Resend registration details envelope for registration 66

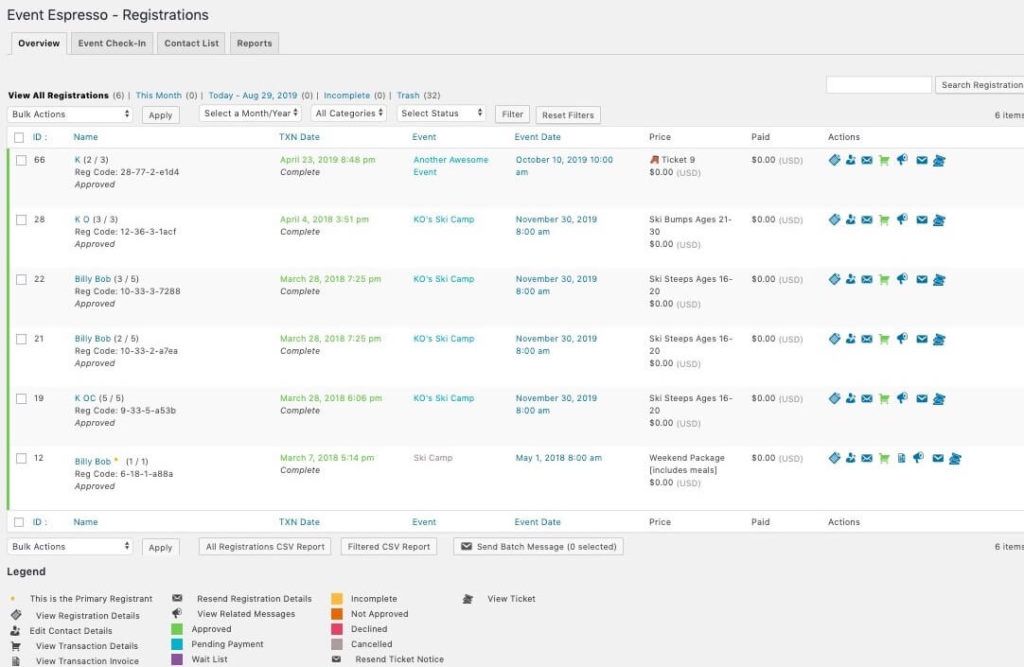point(867,160)
